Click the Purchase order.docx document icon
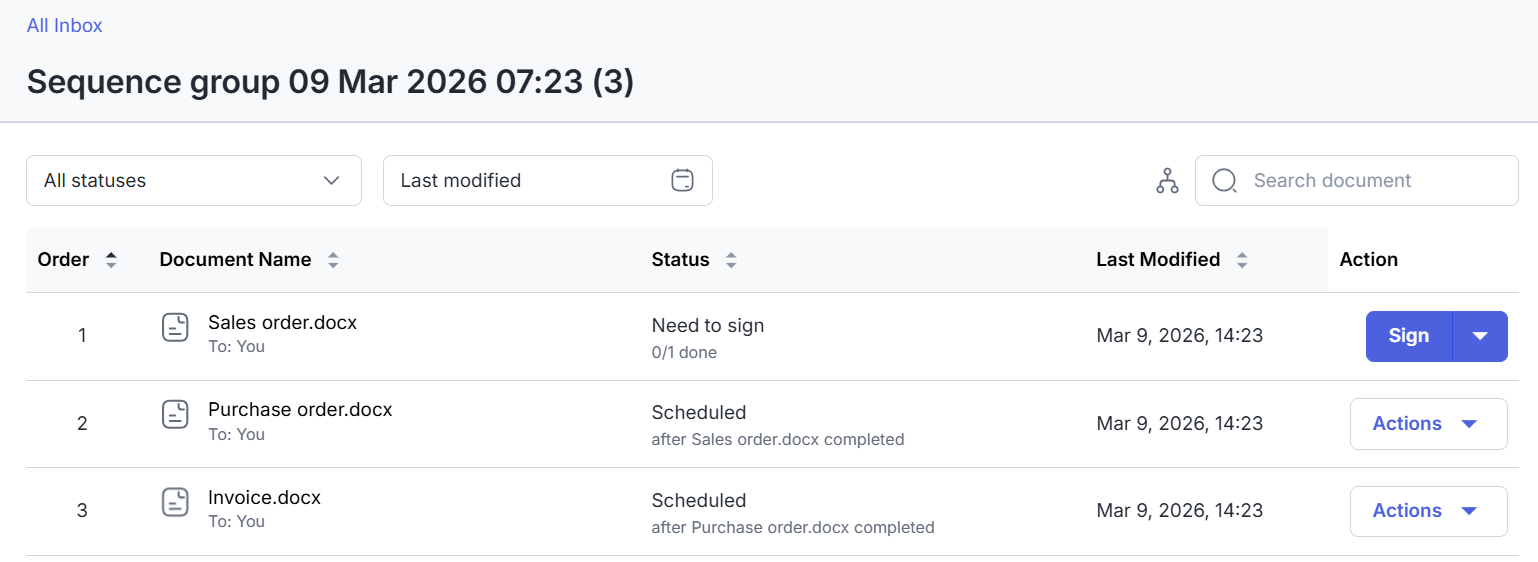 (175, 414)
